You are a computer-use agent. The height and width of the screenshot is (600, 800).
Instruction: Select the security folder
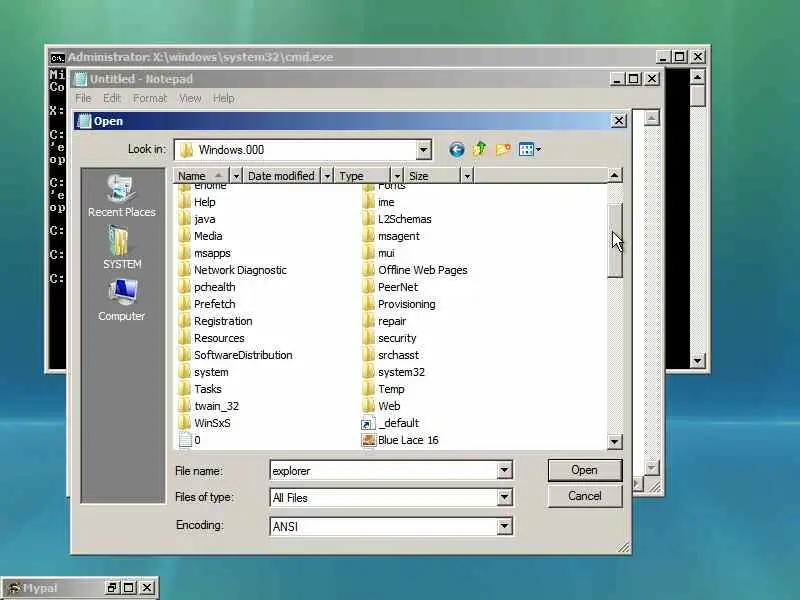(x=389, y=338)
